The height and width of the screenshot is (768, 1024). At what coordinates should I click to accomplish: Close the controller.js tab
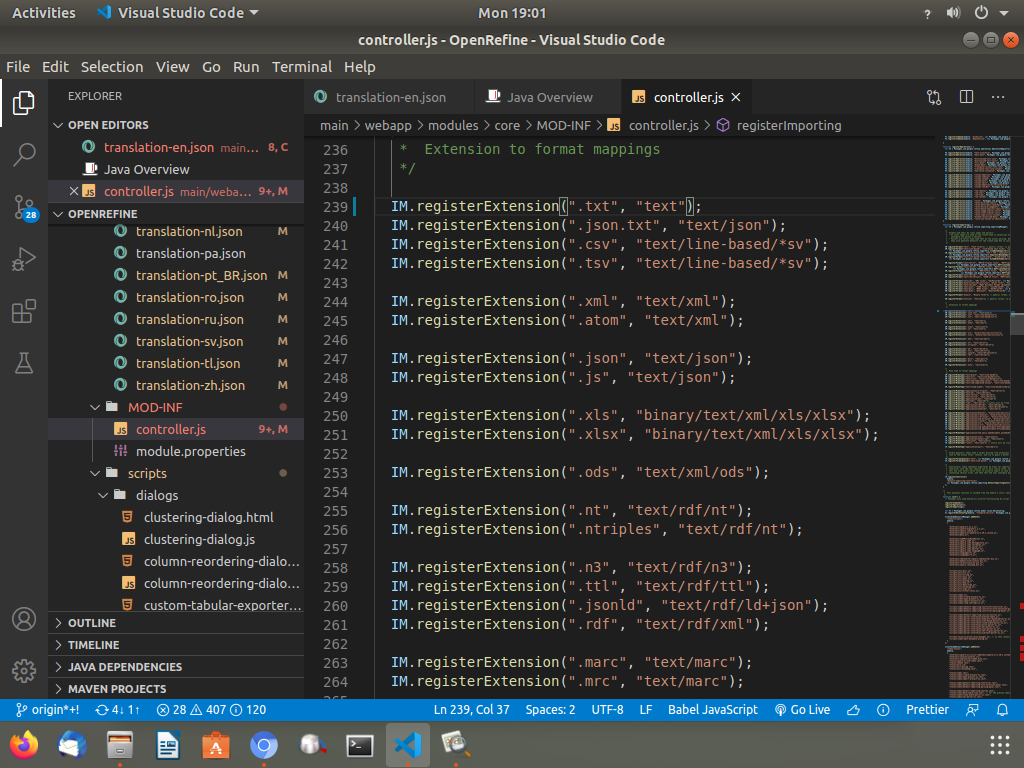pos(736,97)
